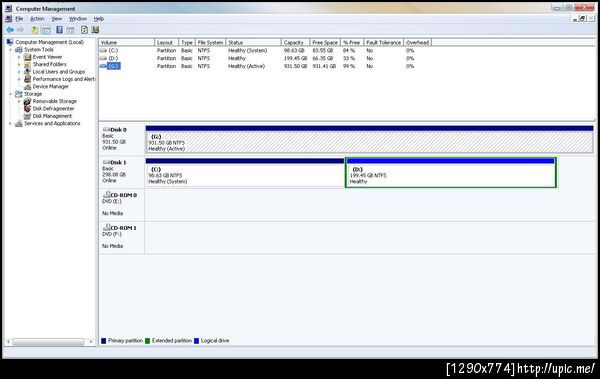The height and width of the screenshot is (379, 600).
Task: Open the Window menu
Action: (78, 19)
